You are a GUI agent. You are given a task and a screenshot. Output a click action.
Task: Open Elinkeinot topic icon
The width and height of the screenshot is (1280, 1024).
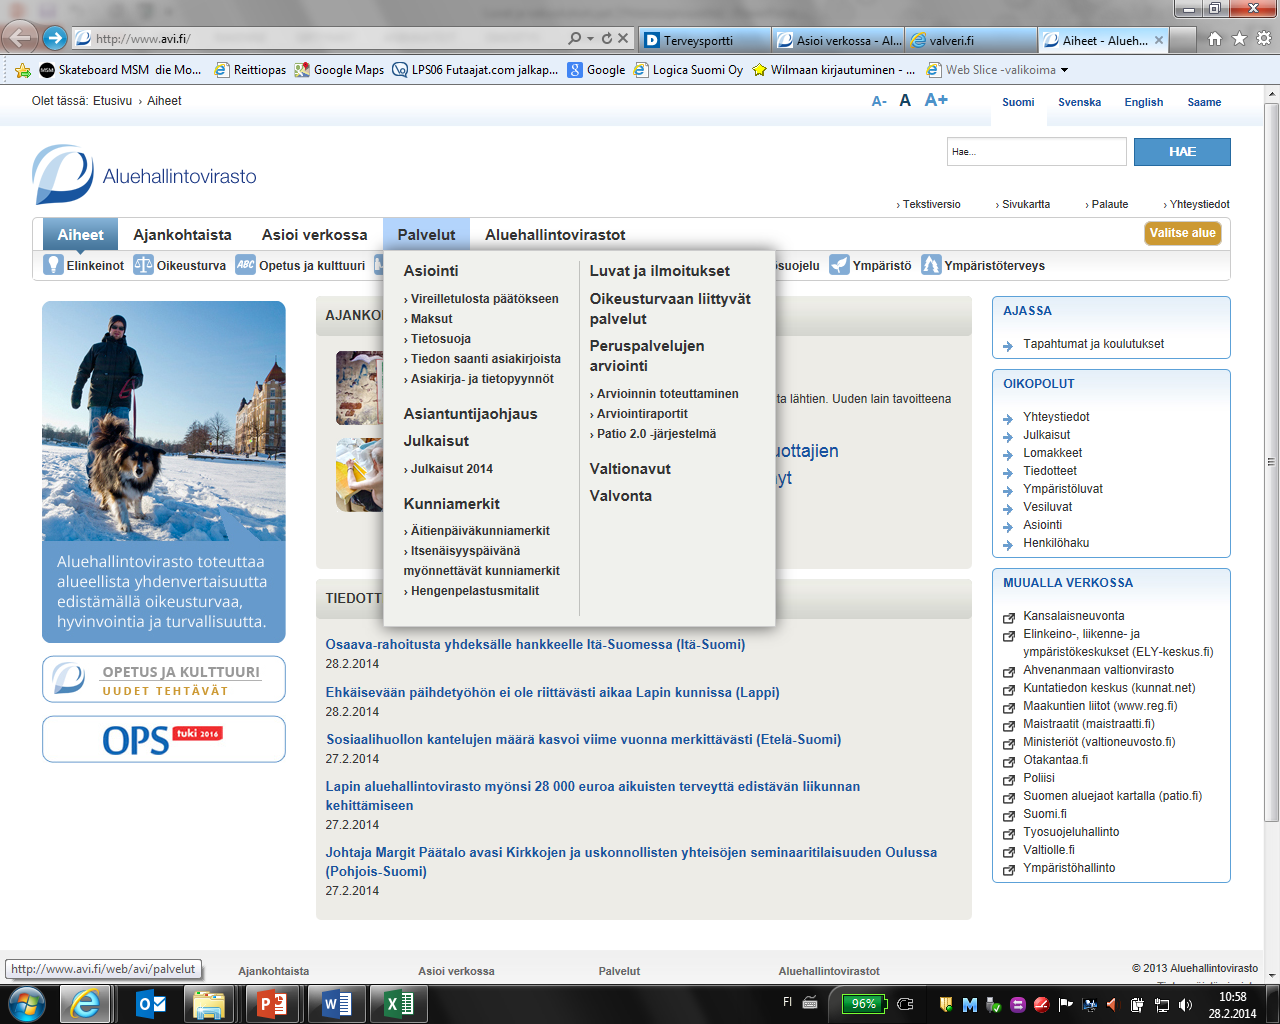coord(54,265)
